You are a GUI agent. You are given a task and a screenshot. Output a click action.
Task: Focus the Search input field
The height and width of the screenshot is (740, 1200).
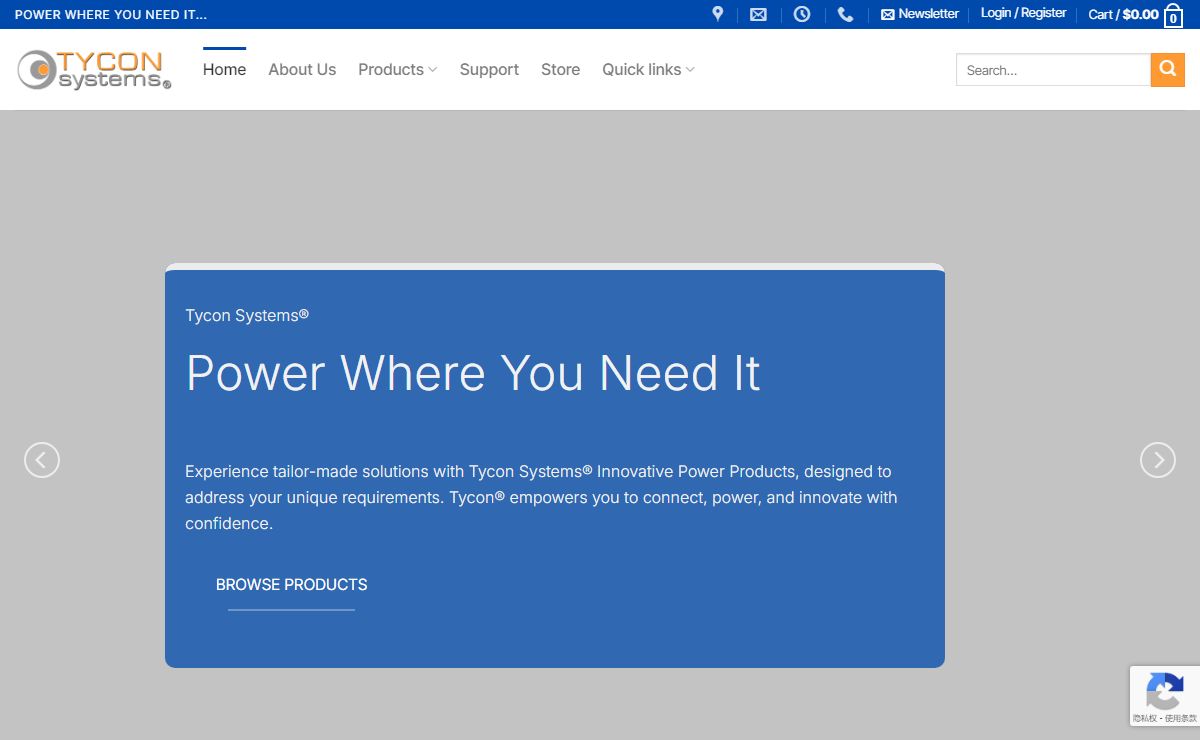click(1054, 70)
